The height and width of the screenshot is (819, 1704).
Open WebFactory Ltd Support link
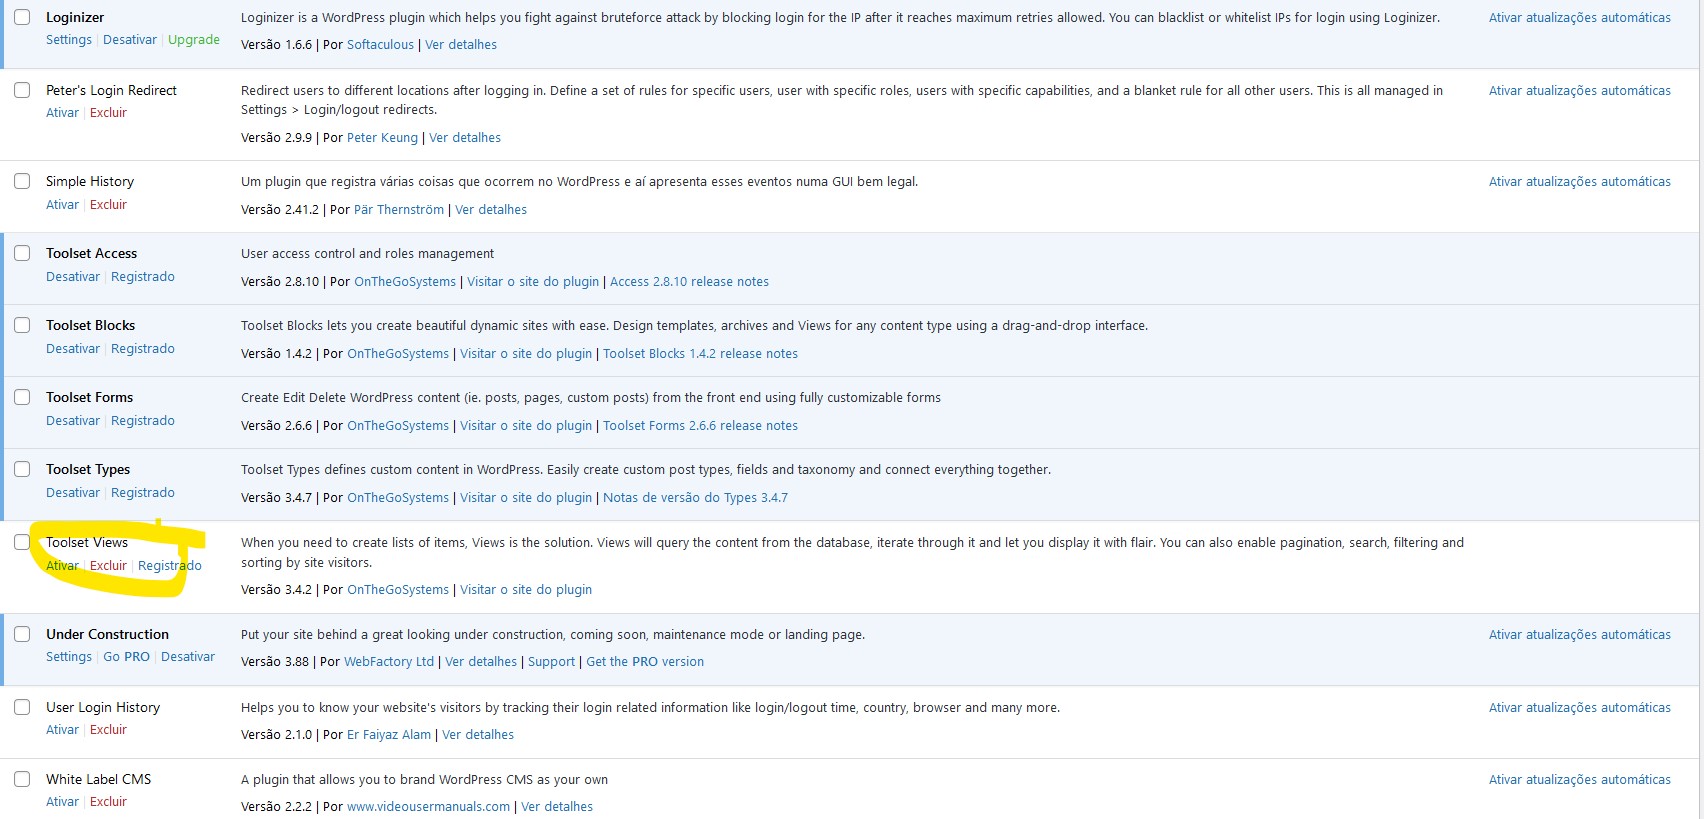[x=551, y=662]
